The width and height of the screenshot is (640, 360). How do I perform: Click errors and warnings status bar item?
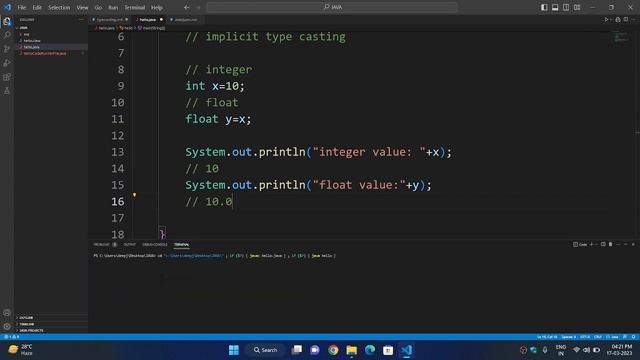[11, 337]
